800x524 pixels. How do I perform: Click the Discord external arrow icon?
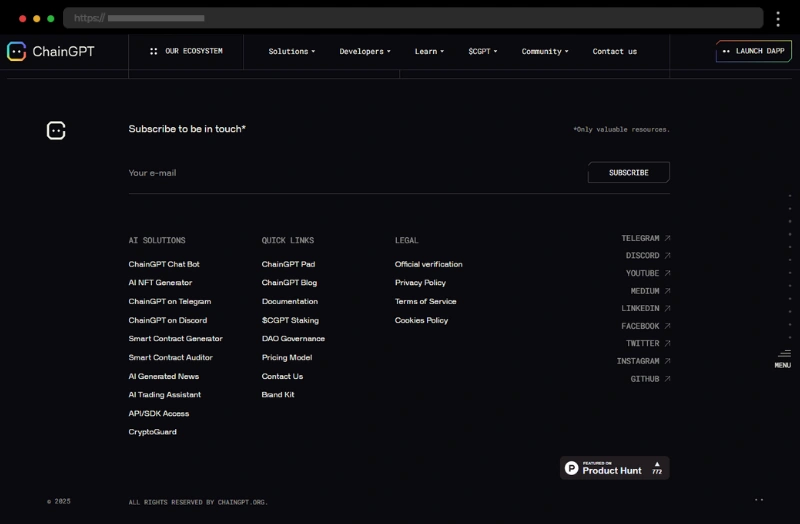click(x=667, y=256)
